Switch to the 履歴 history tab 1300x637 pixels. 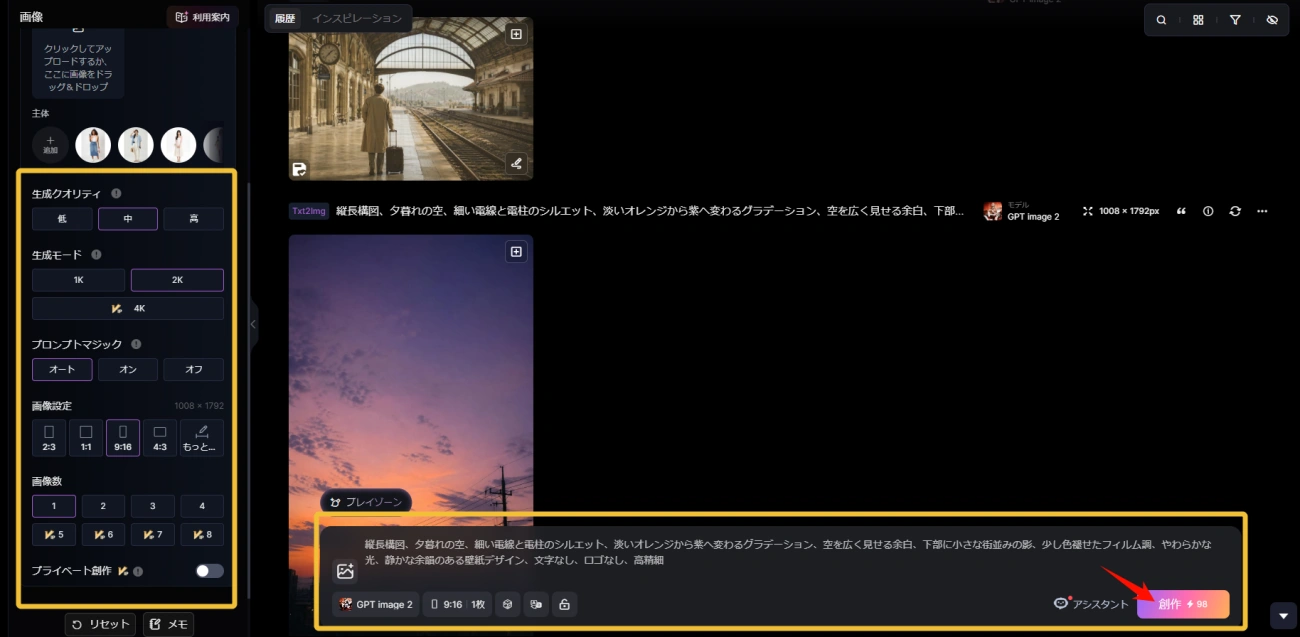pyautogui.click(x=285, y=18)
